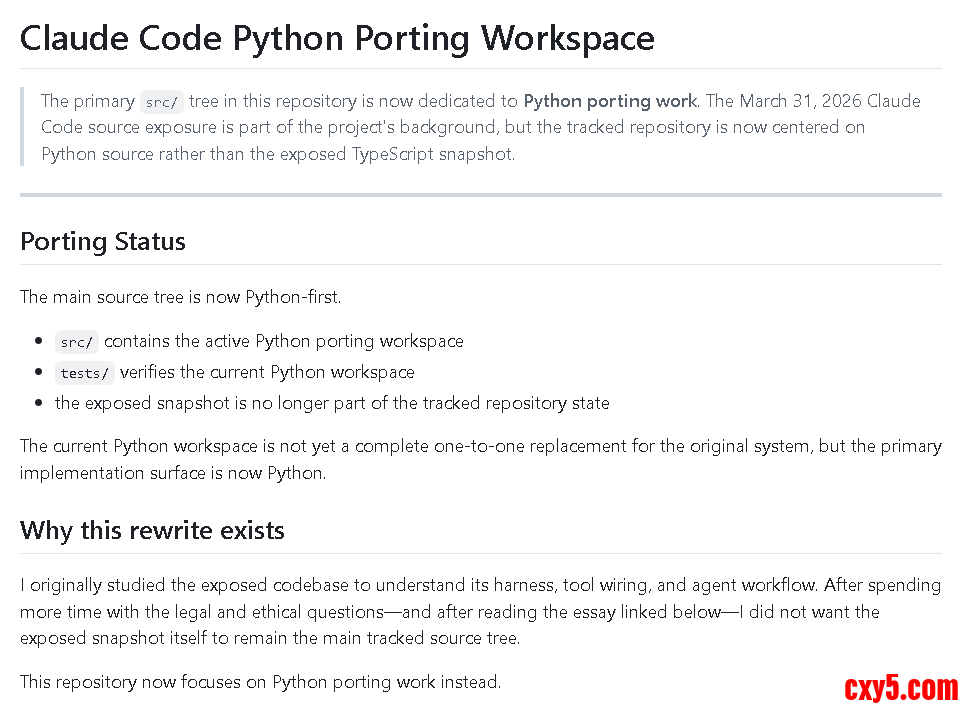
Task: Click "contains the active Python porting workspace" text
Action: coord(284,341)
